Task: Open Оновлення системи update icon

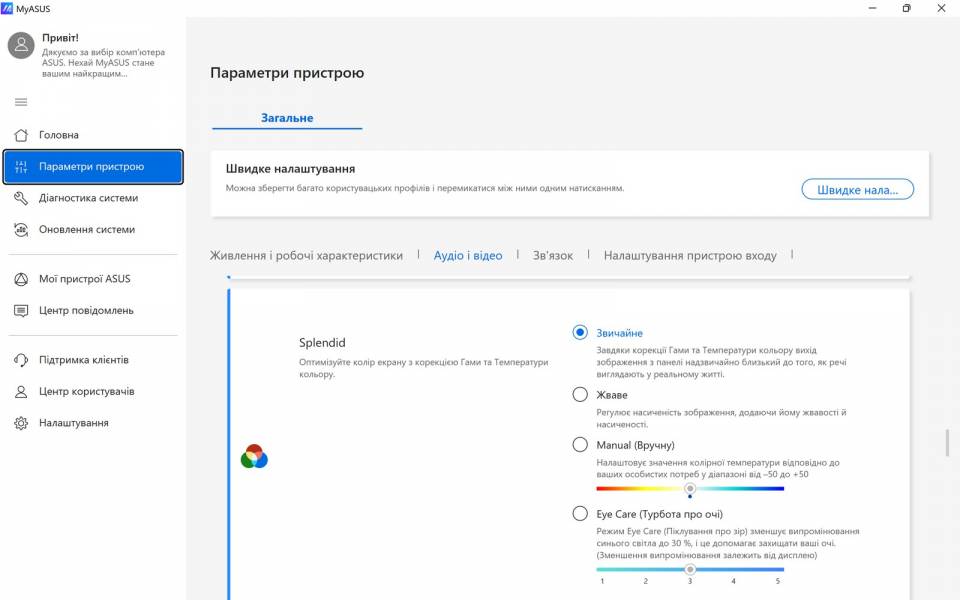Action: click(x=21, y=230)
